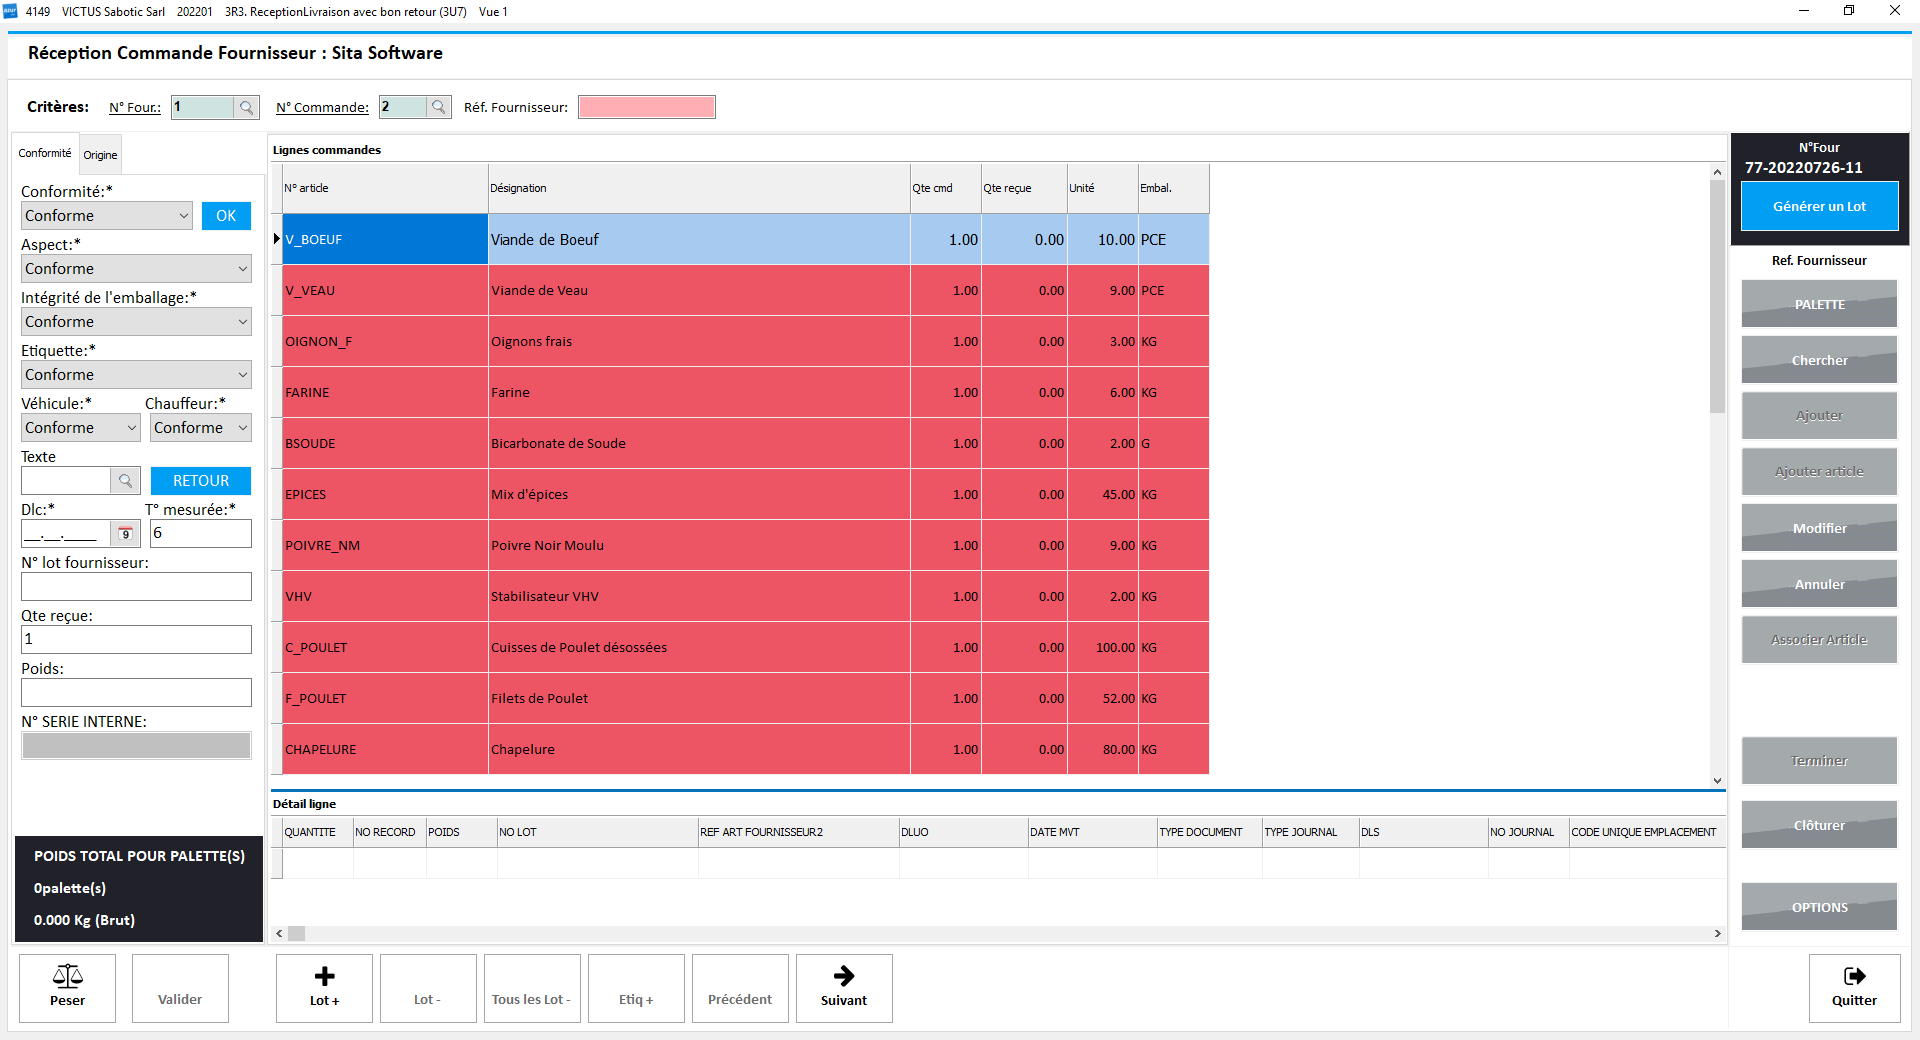Select the Conformité tab
The height and width of the screenshot is (1040, 1920).
pyautogui.click(x=45, y=153)
